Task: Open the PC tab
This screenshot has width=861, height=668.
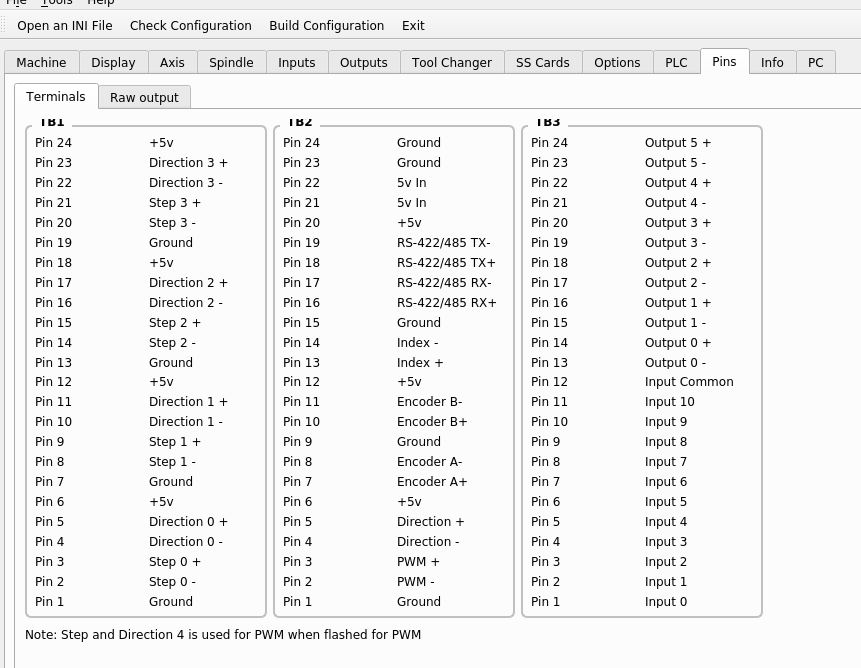Action: [815, 63]
